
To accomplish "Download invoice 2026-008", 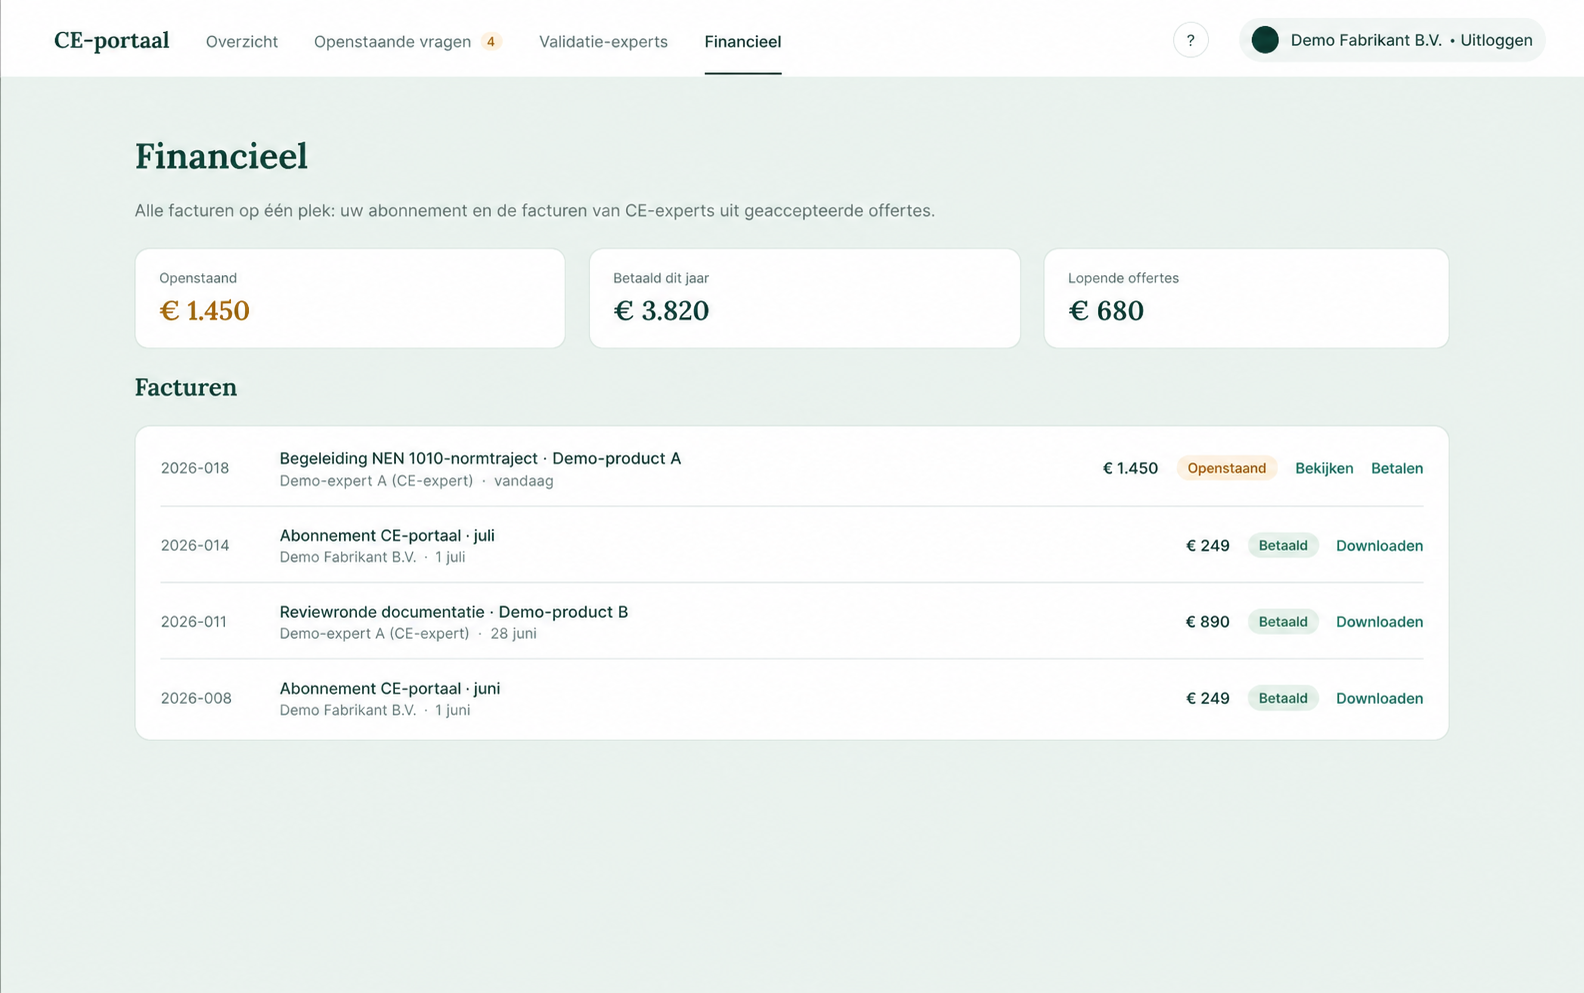I will coord(1379,698).
